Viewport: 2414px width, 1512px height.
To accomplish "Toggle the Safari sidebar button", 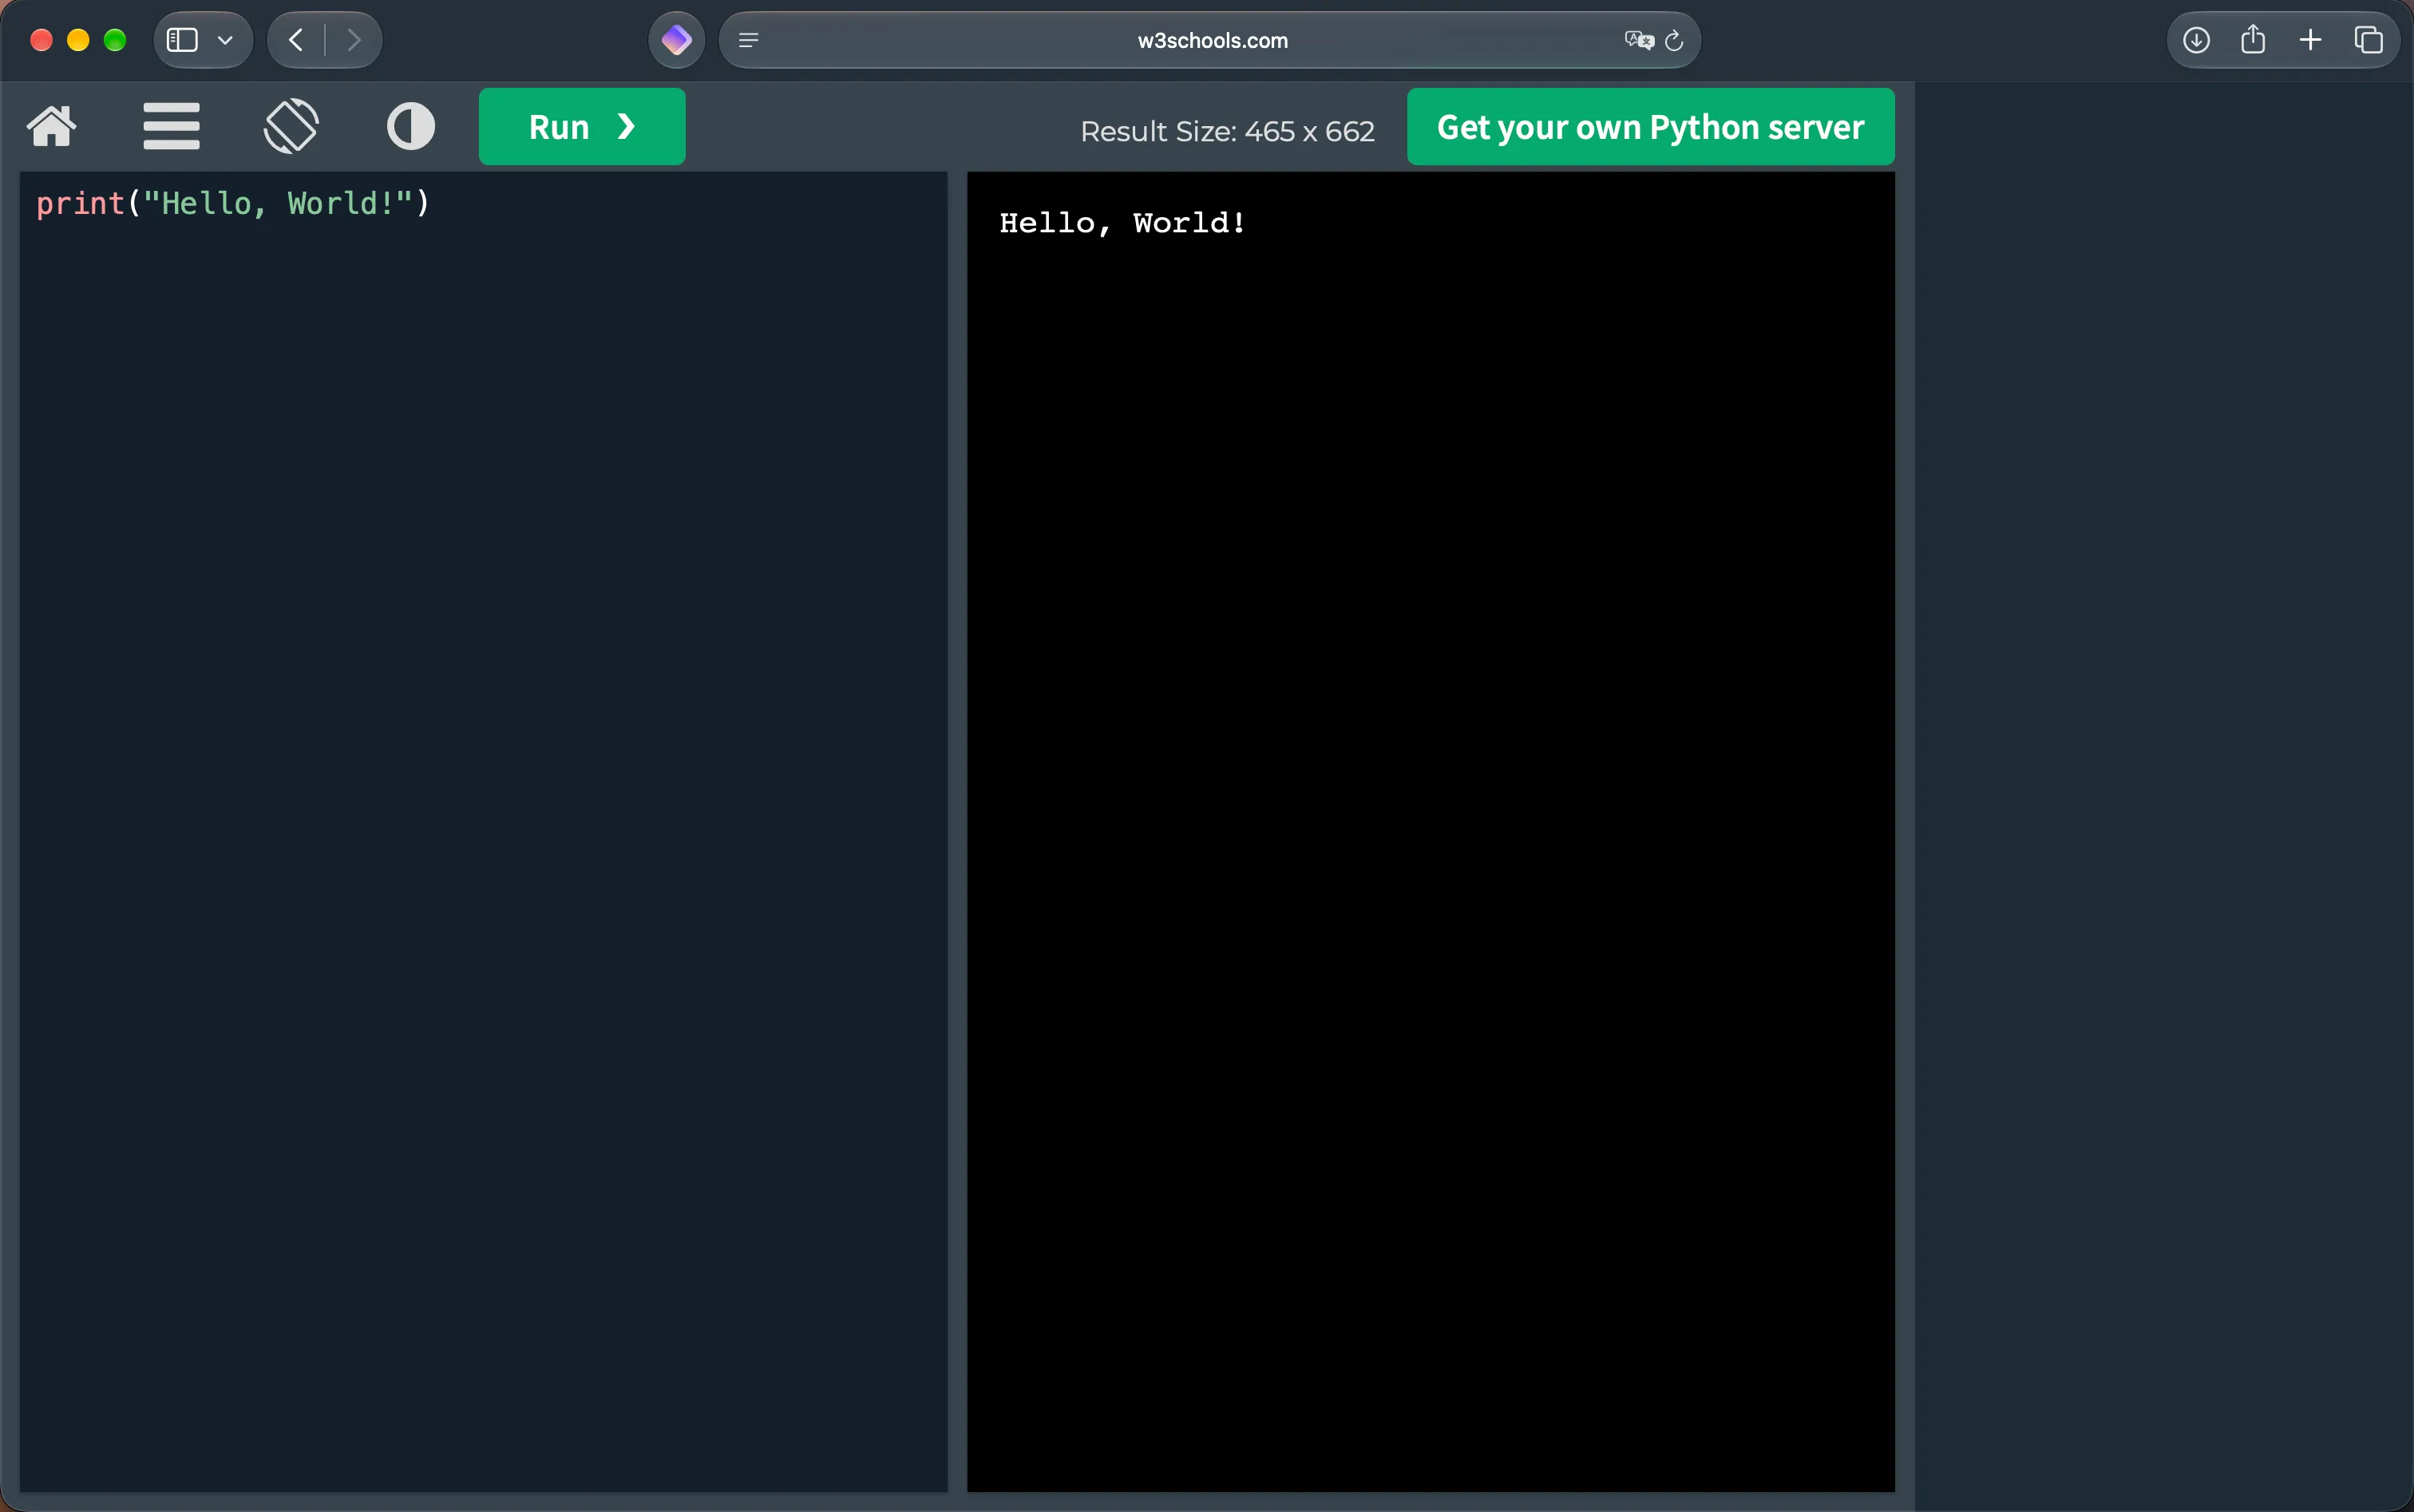I will click(x=182, y=40).
